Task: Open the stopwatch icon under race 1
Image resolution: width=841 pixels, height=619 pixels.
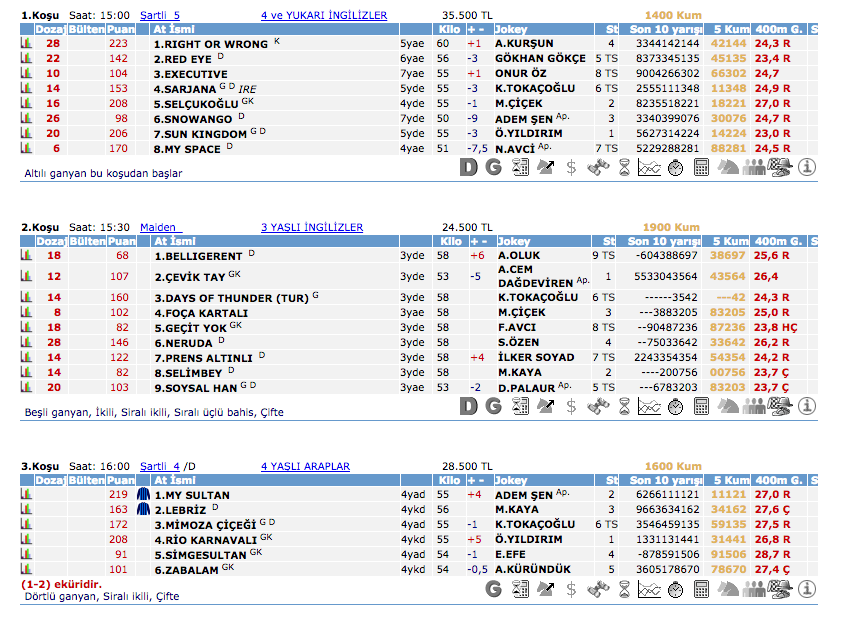Action: click(676, 168)
